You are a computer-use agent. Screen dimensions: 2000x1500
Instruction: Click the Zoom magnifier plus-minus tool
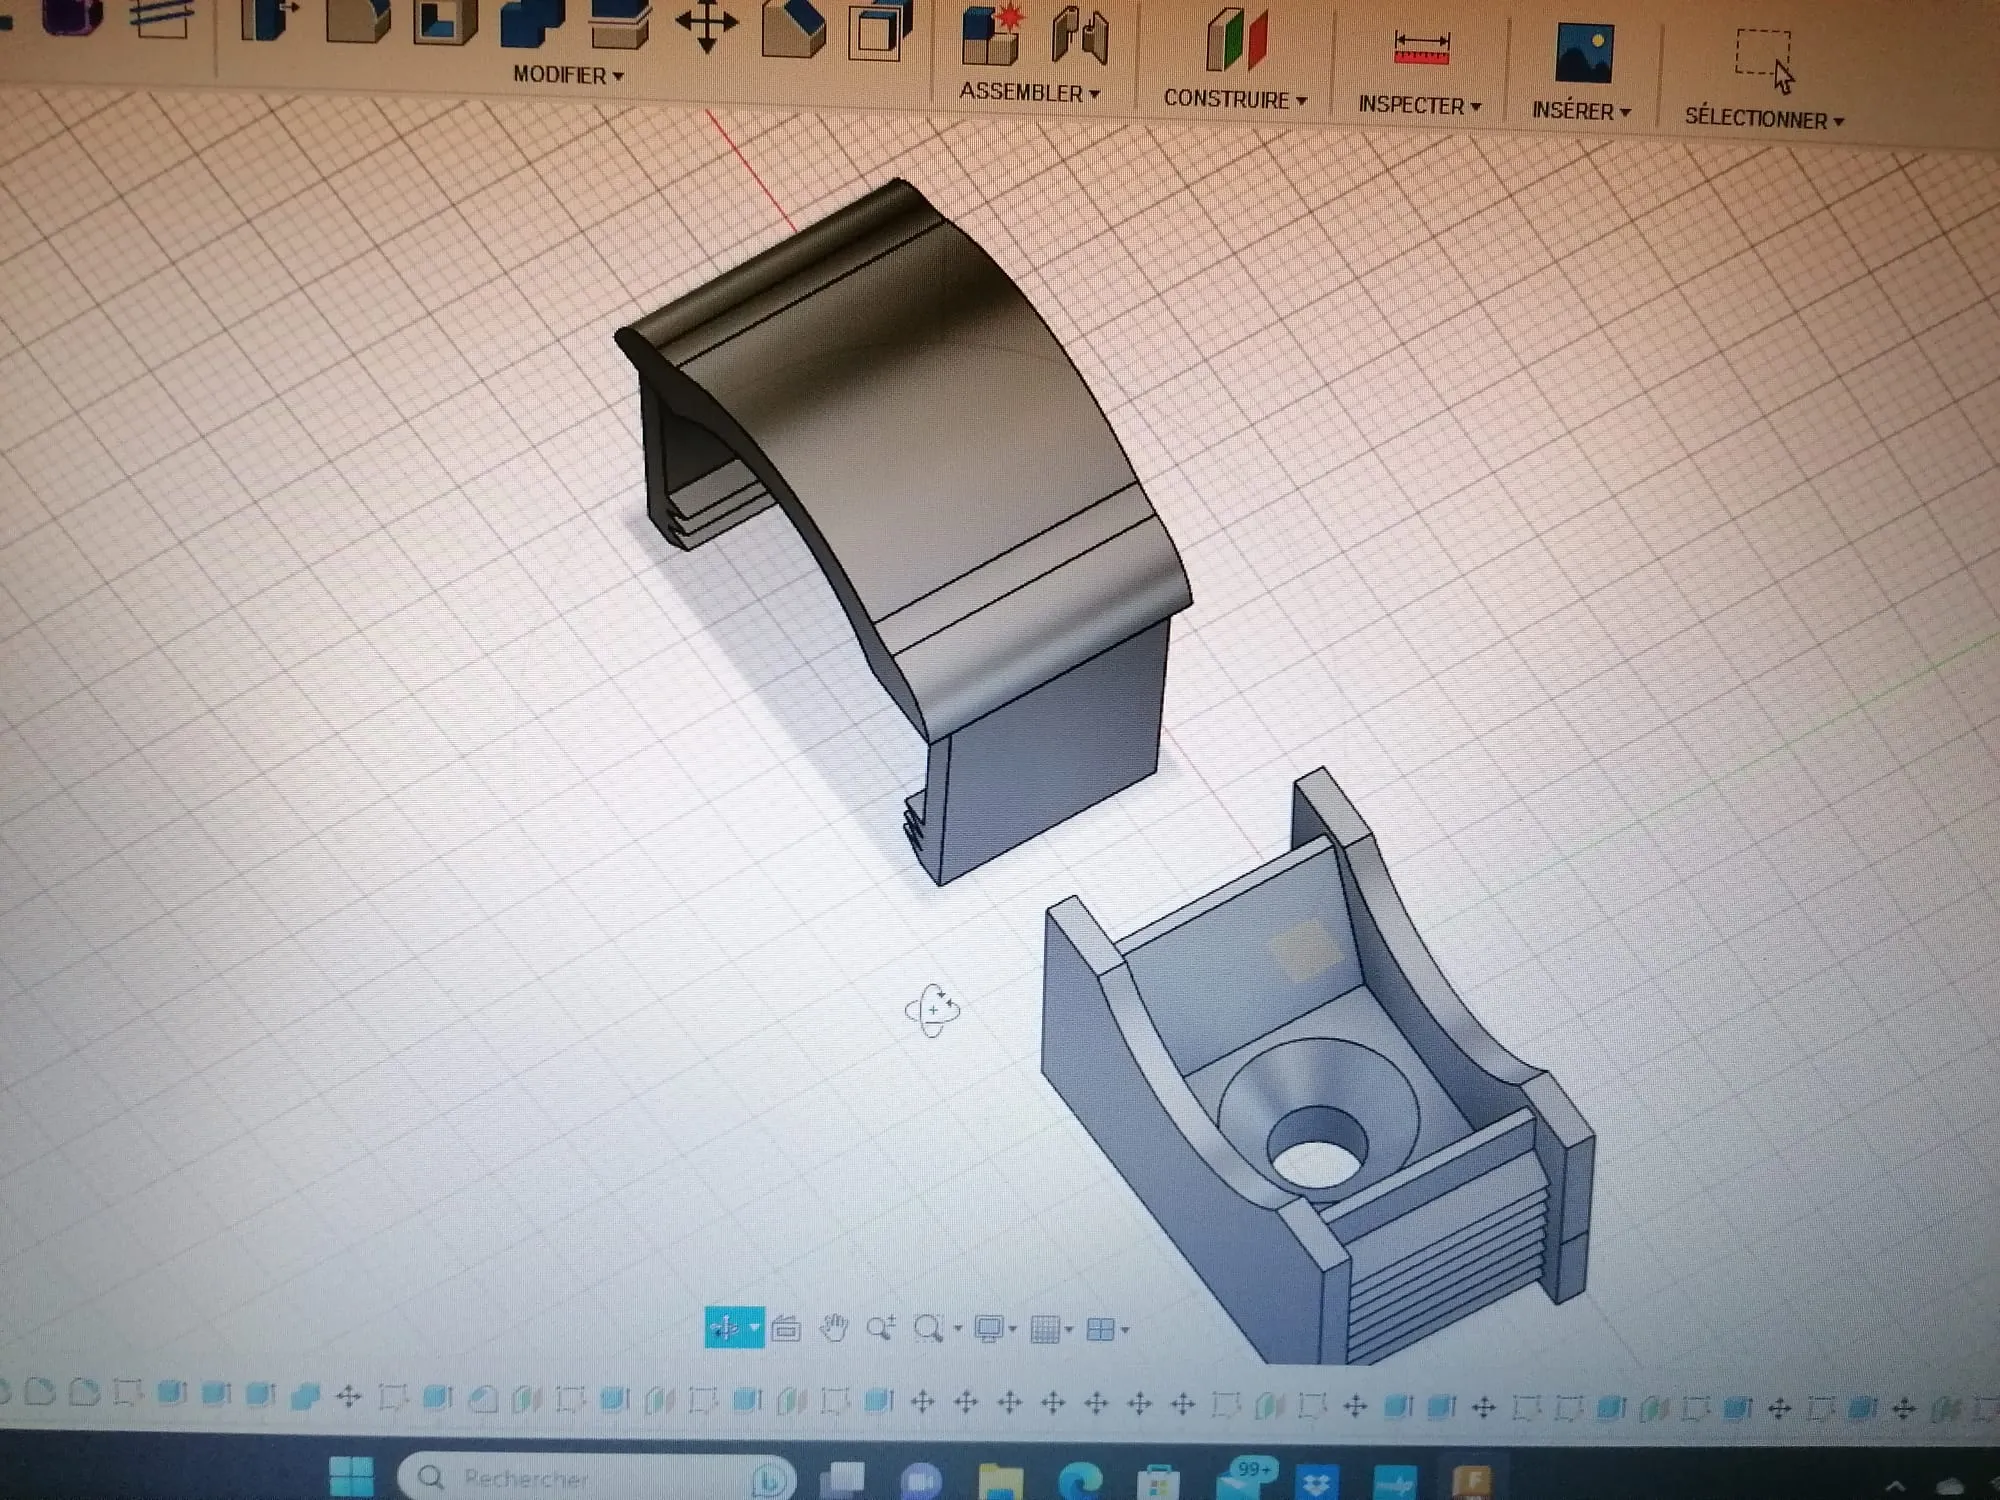click(x=880, y=1328)
